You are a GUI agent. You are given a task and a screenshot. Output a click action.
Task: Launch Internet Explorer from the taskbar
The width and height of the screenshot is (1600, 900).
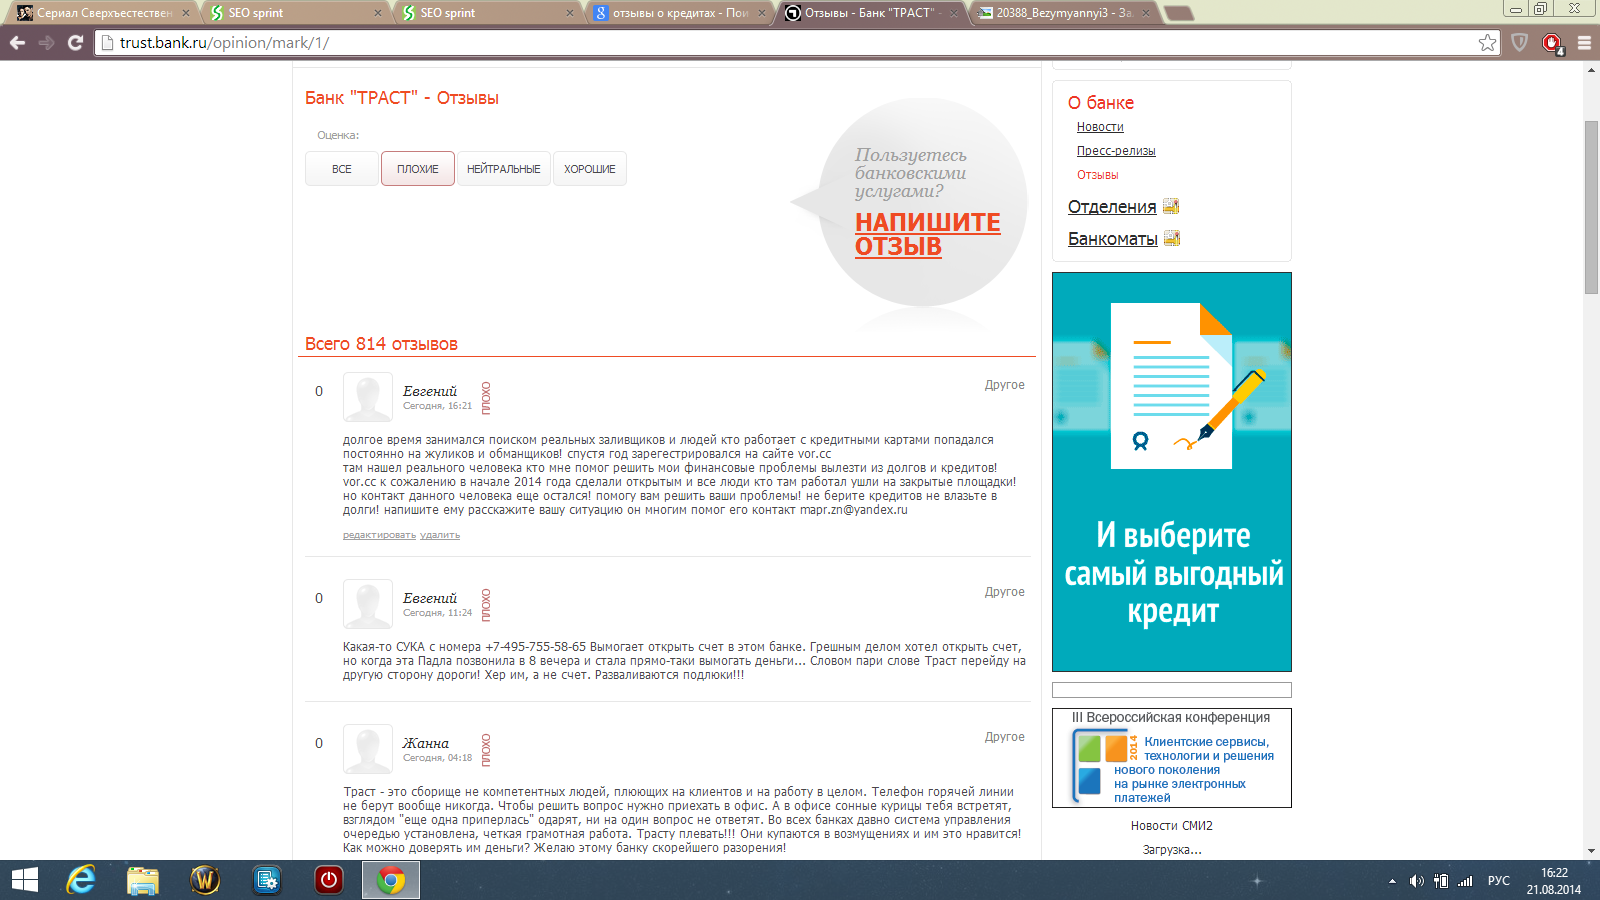[x=81, y=880]
